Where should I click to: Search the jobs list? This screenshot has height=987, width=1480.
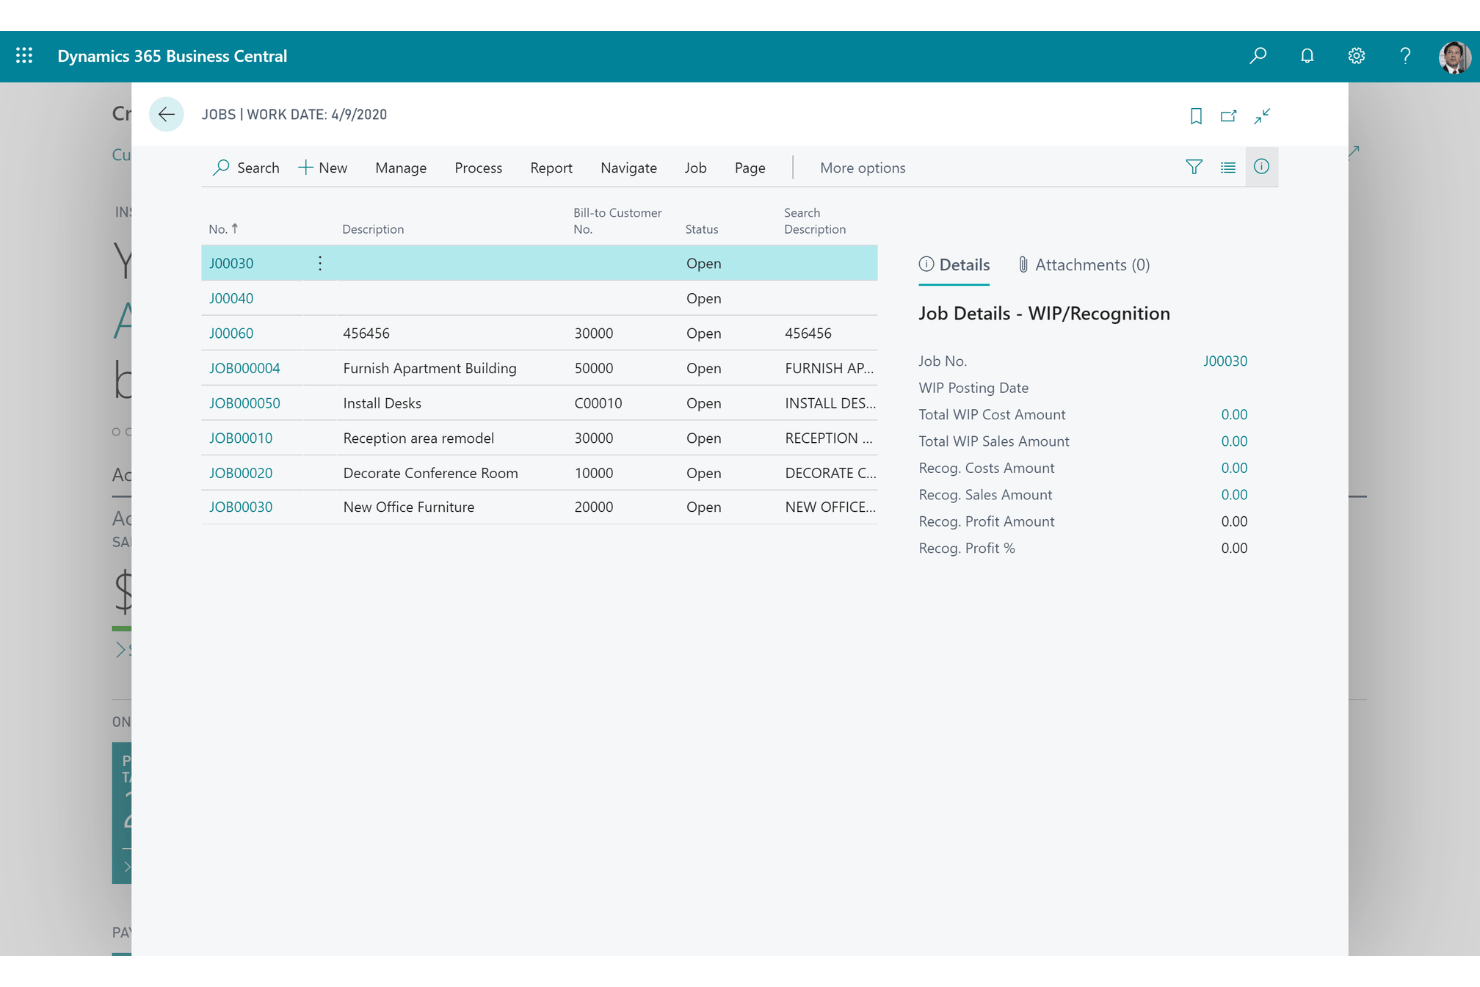tap(246, 168)
